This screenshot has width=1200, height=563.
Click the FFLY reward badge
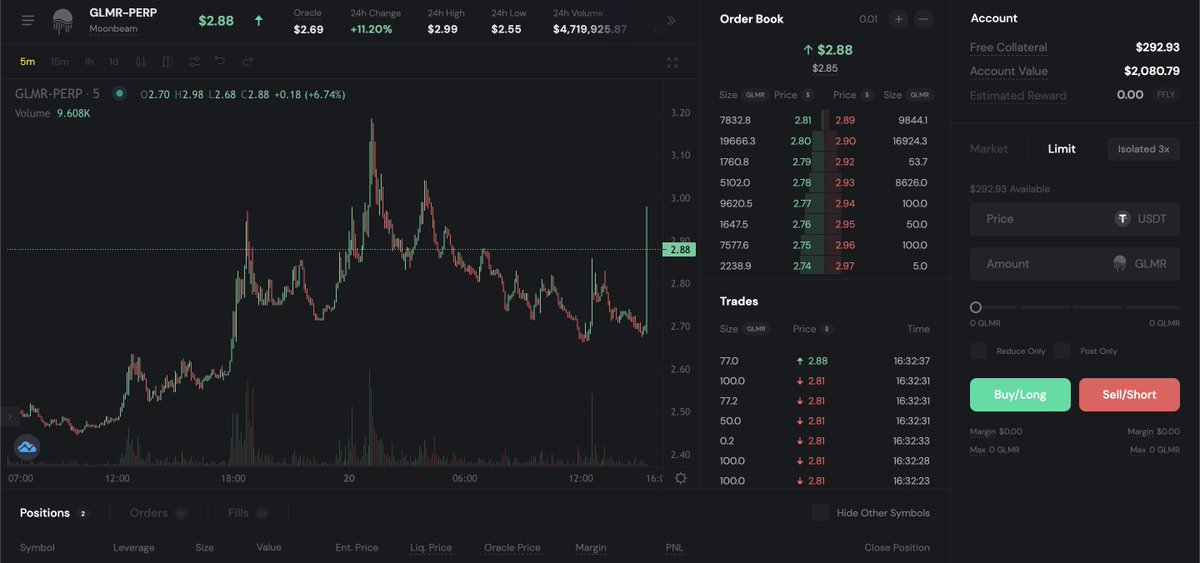[x=1165, y=95]
